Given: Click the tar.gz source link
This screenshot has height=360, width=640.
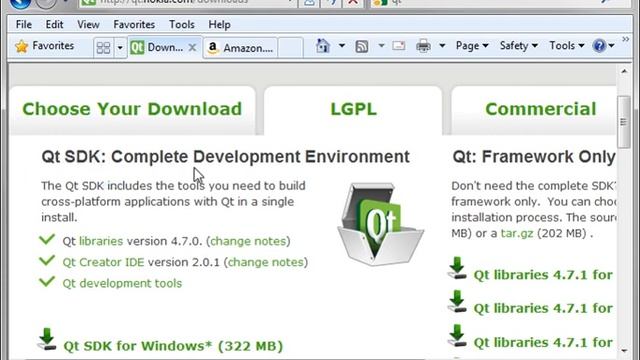Looking at the screenshot, I should tap(517, 233).
